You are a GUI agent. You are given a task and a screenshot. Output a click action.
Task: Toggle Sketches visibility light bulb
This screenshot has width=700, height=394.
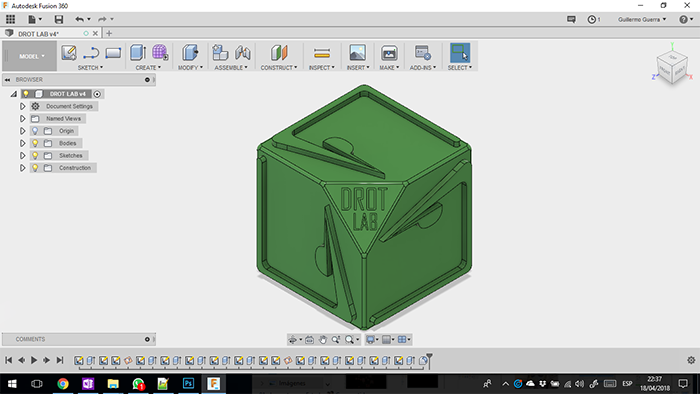[x=35, y=156]
